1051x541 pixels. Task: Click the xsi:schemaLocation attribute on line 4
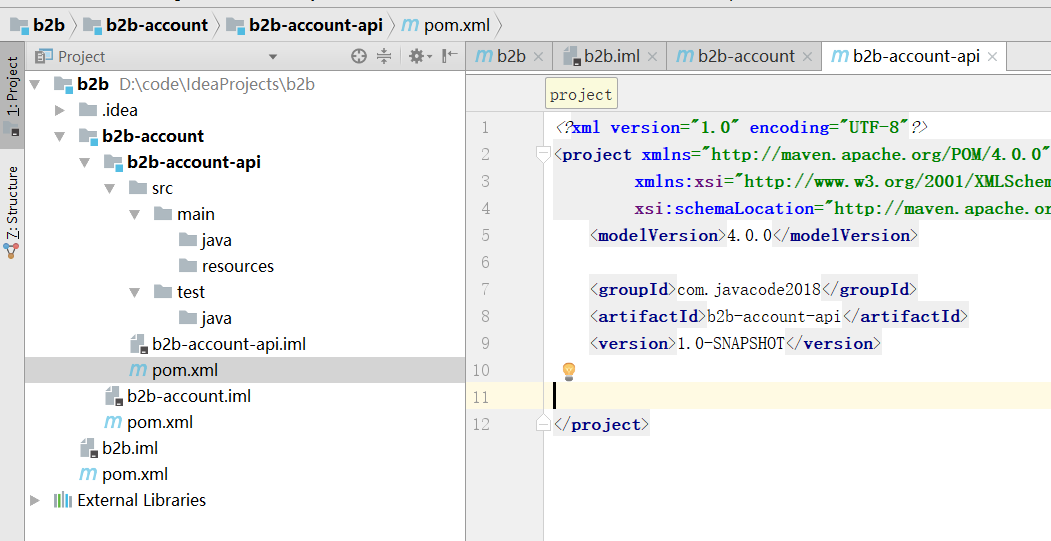pos(724,208)
